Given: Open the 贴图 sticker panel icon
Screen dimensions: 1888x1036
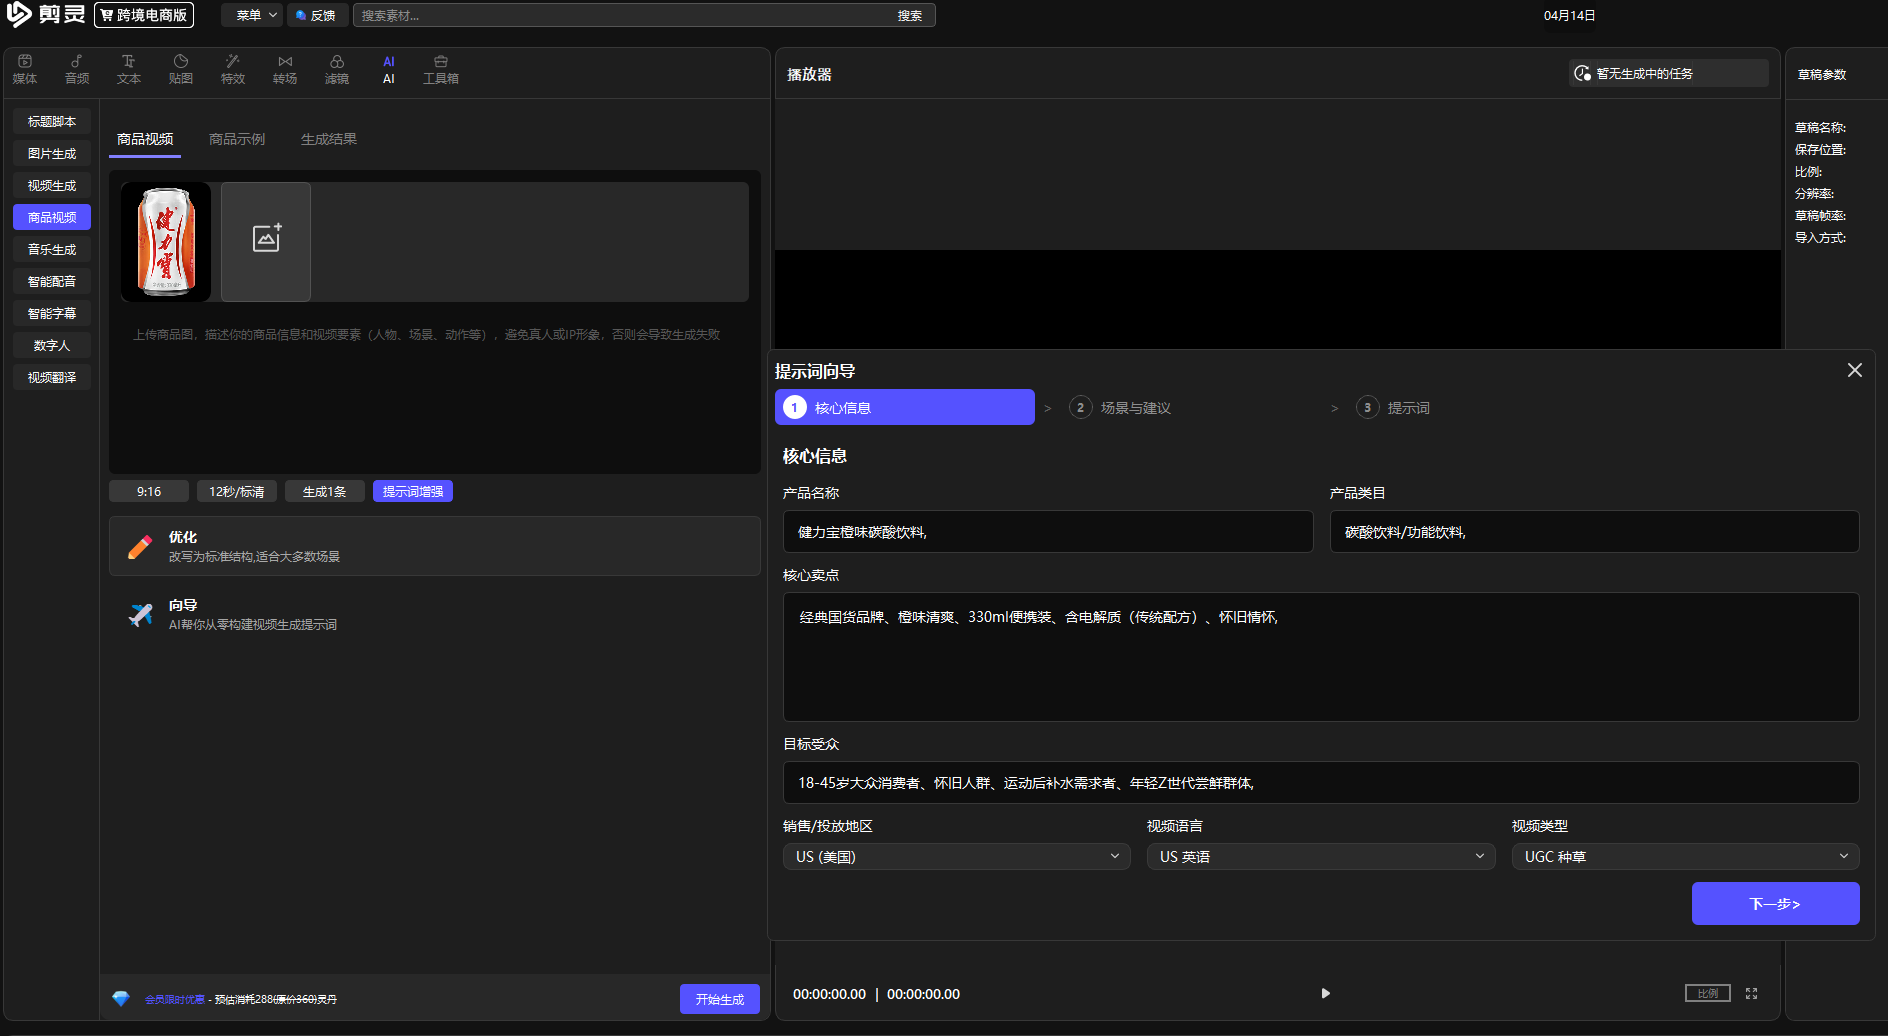Looking at the screenshot, I should (181, 69).
